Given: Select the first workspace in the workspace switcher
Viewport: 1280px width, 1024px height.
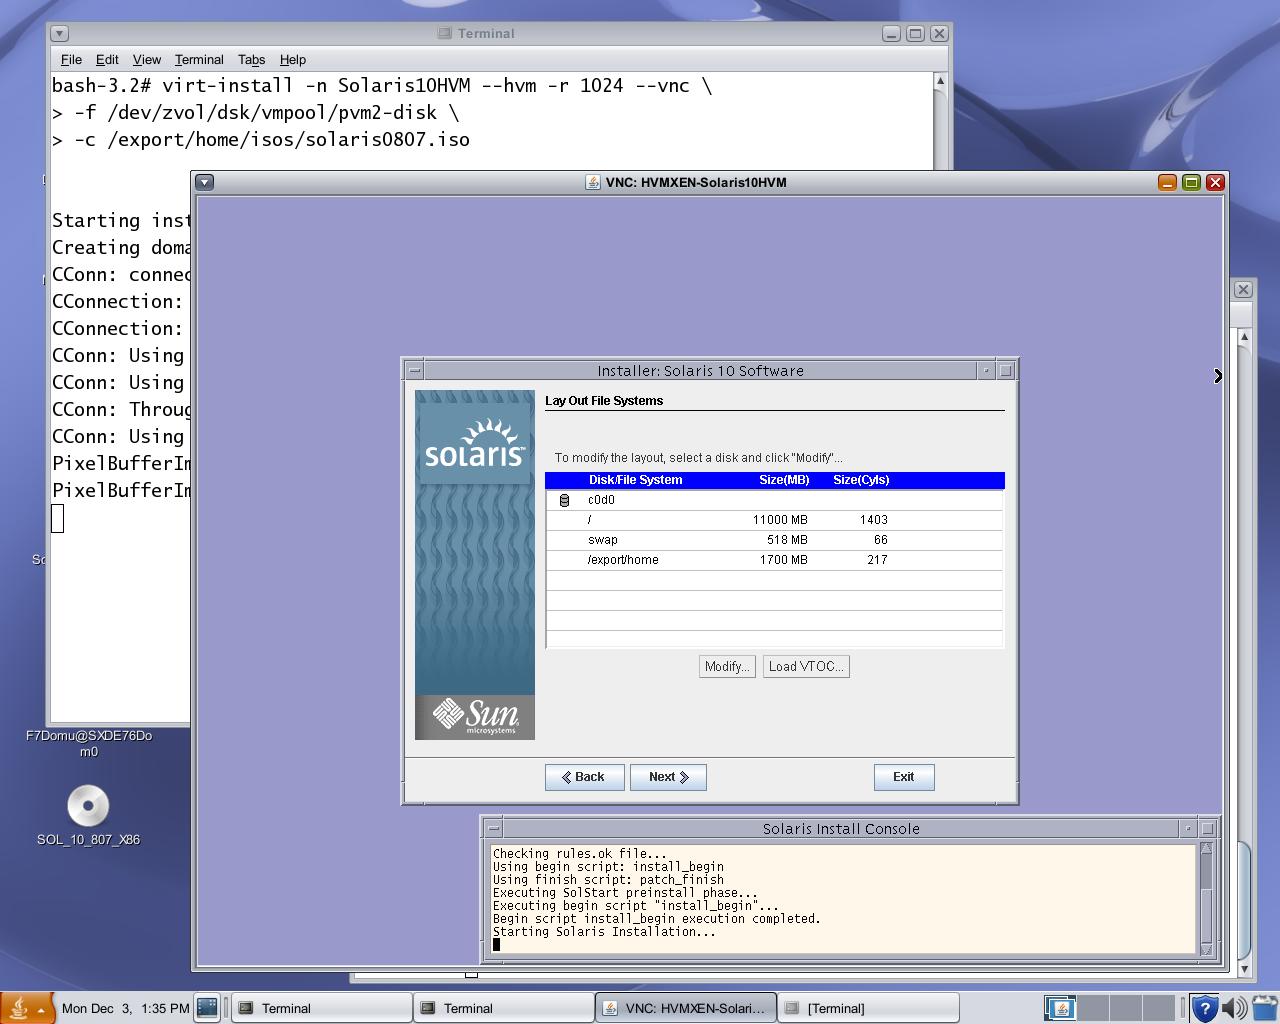Looking at the screenshot, I should tap(1060, 1008).
